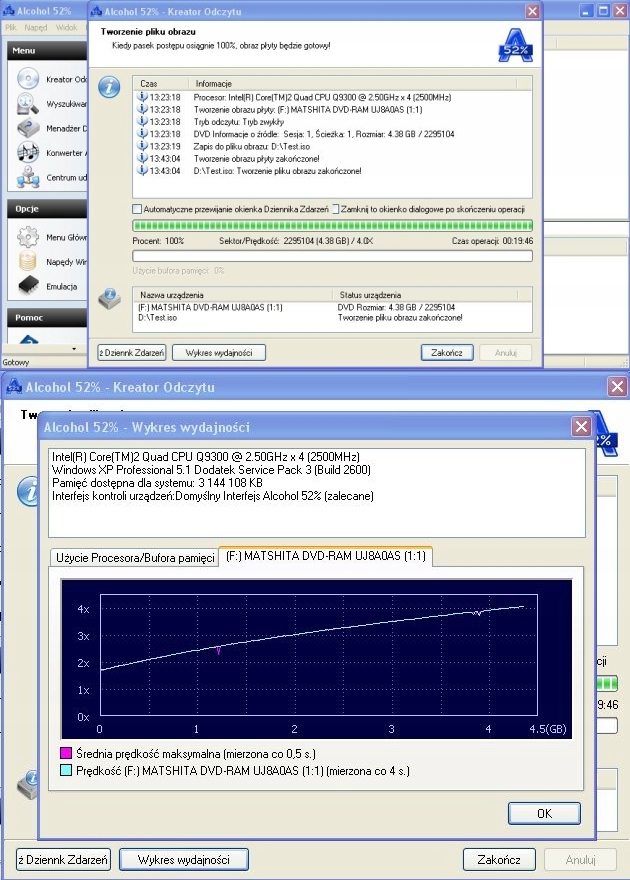
Task: Click Wykres wydajności button behind the graph dialog
Action: (x=184, y=859)
